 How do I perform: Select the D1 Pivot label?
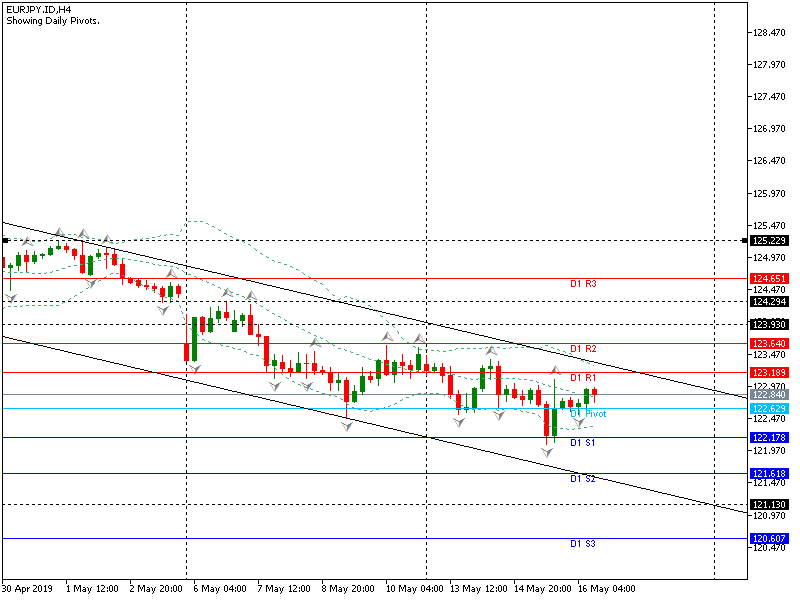(x=588, y=414)
